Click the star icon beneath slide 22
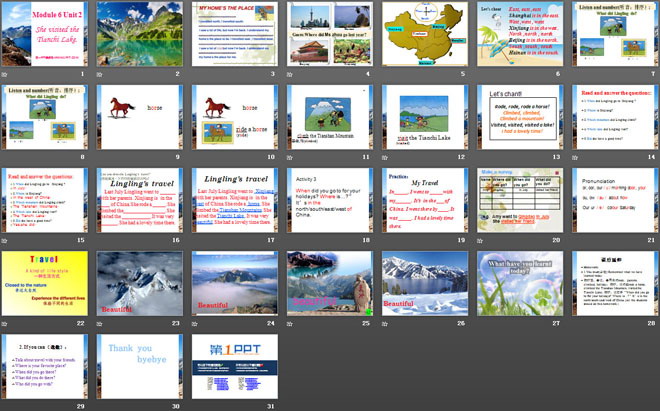The height and width of the screenshot is (411, 660). click(5, 323)
